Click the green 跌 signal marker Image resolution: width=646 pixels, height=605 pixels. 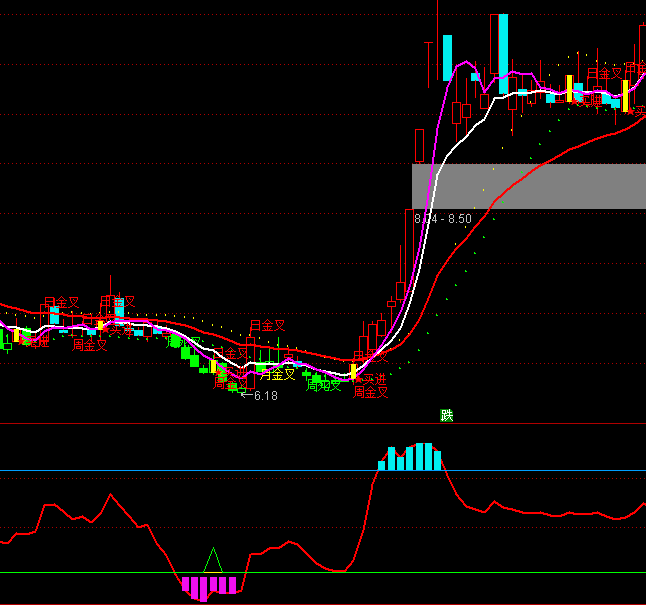[447, 416]
